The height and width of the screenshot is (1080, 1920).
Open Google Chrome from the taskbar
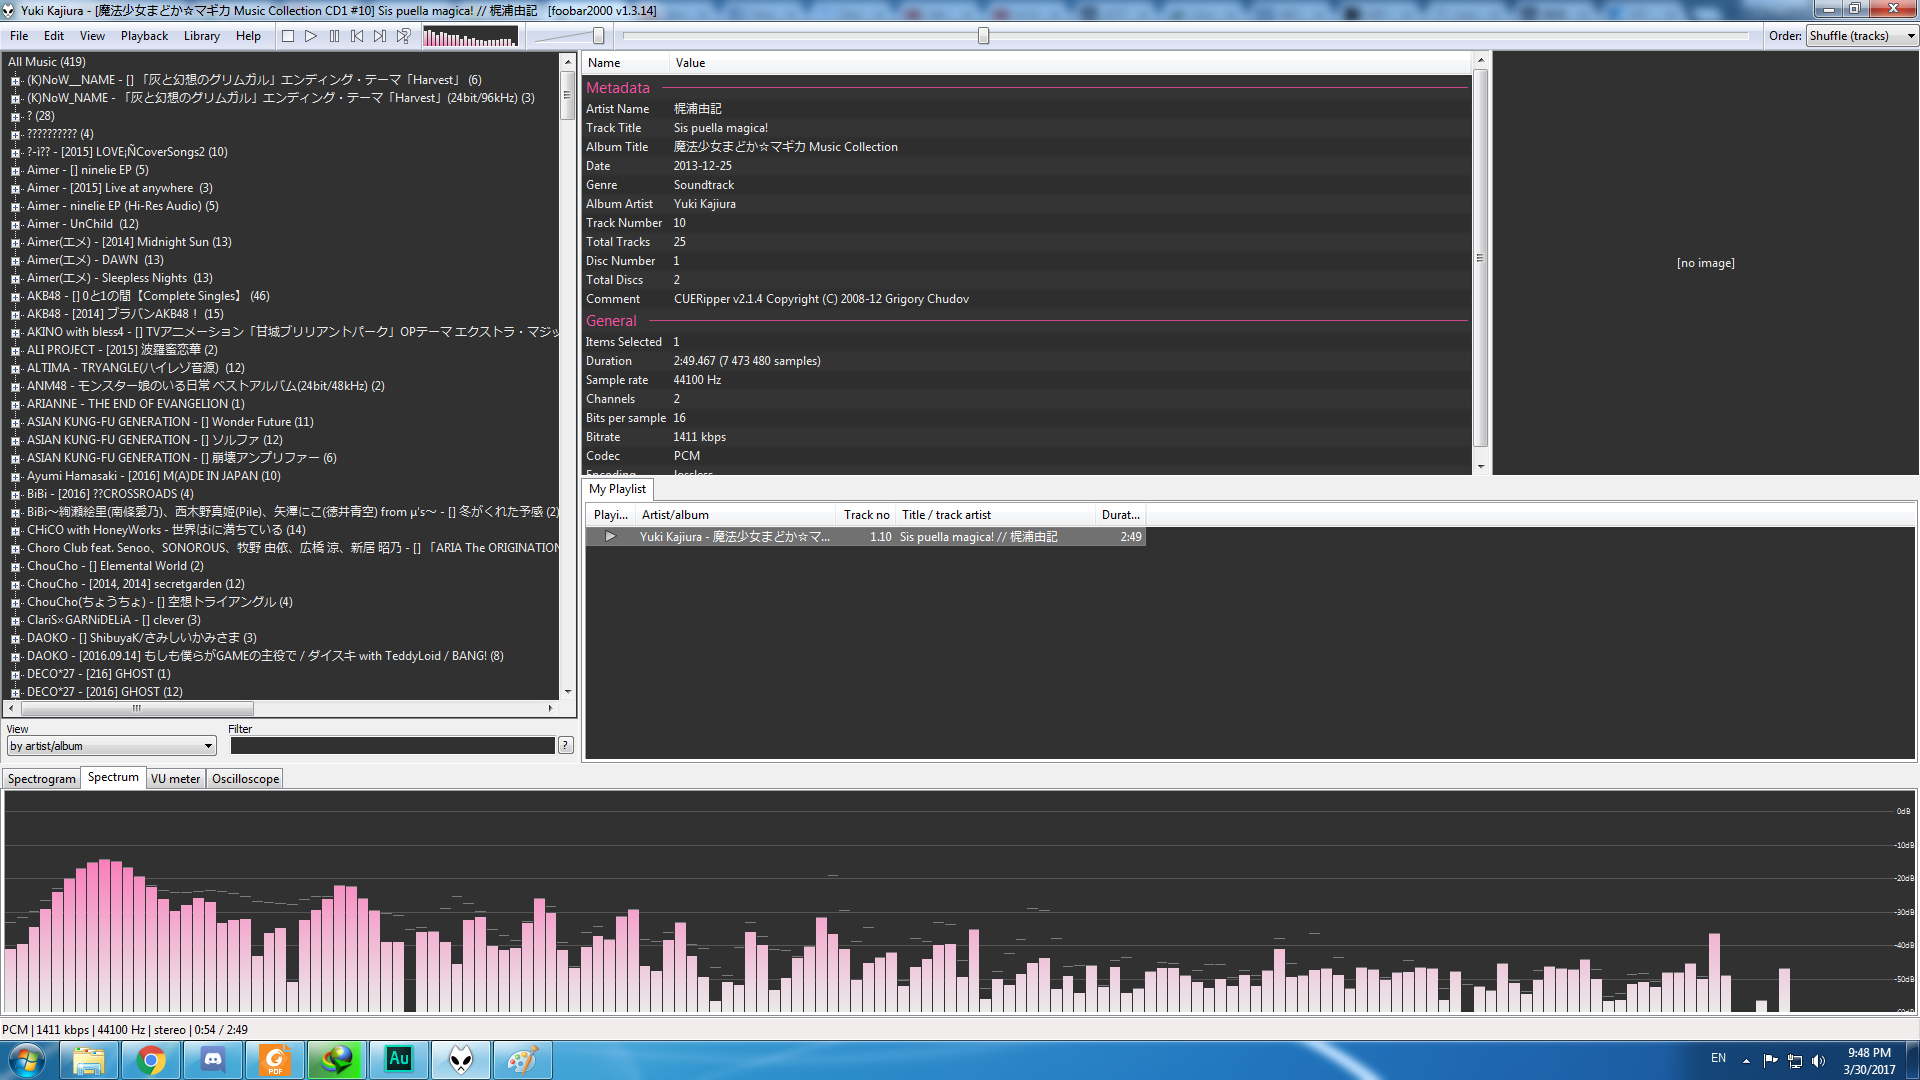pyautogui.click(x=151, y=1060)
